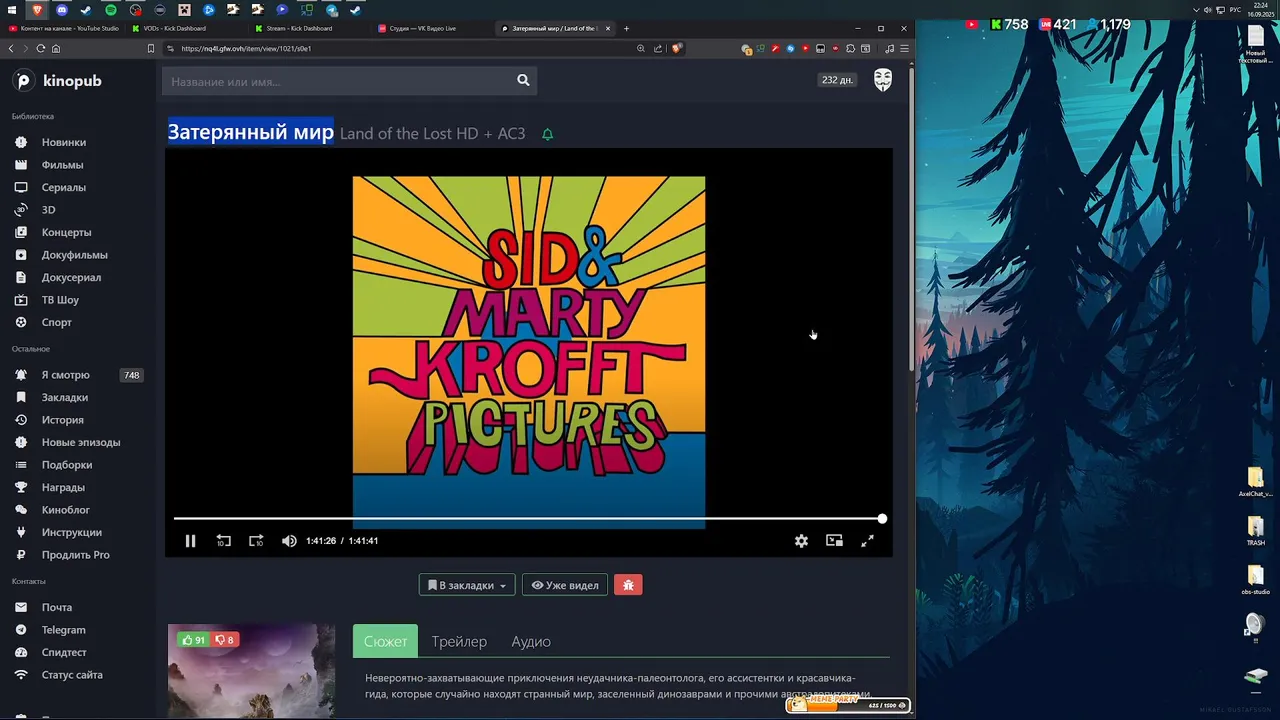Click the Telegram contact icon
Image resolution: width=1280 pixels, height=720 pixels.
coord(21,630)
